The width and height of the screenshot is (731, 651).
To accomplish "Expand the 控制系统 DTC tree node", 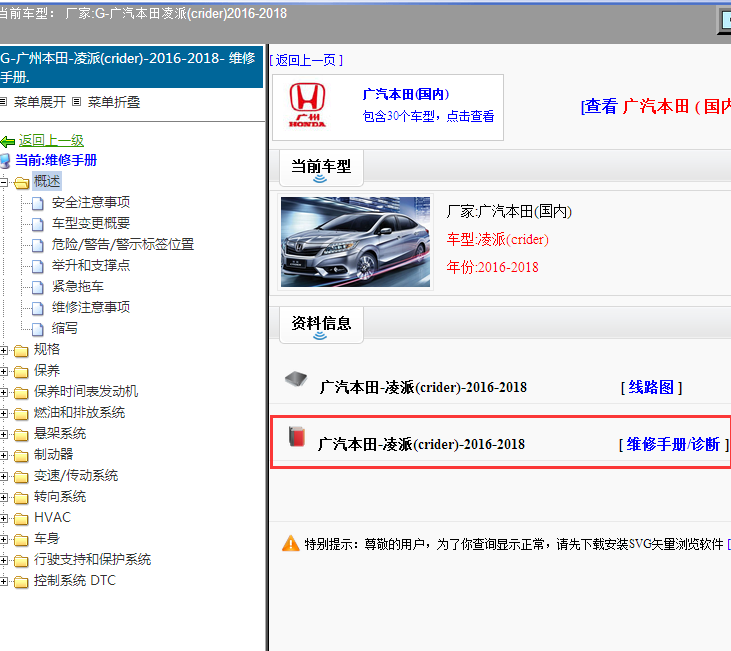I will tap(3, 582).
